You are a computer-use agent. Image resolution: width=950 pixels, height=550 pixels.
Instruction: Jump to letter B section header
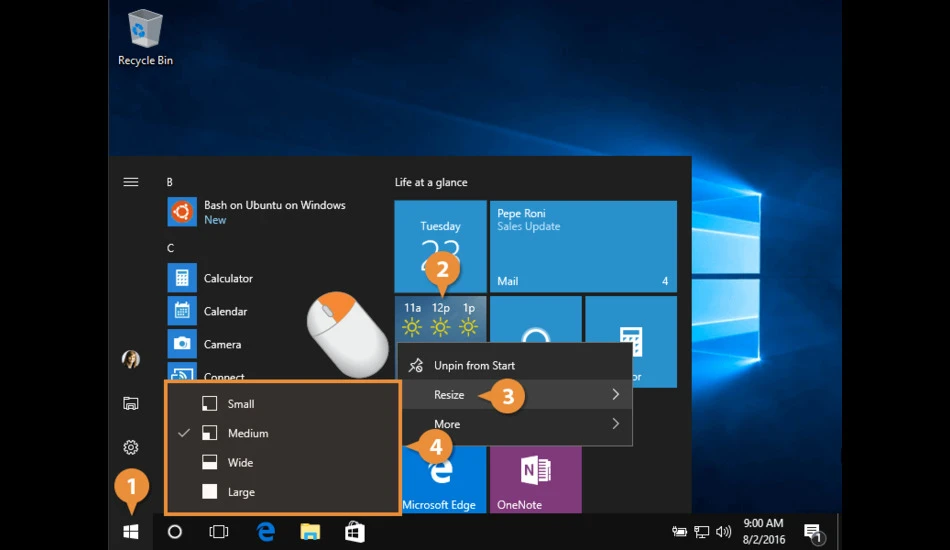pyautogui.click(x=170, y=182)
